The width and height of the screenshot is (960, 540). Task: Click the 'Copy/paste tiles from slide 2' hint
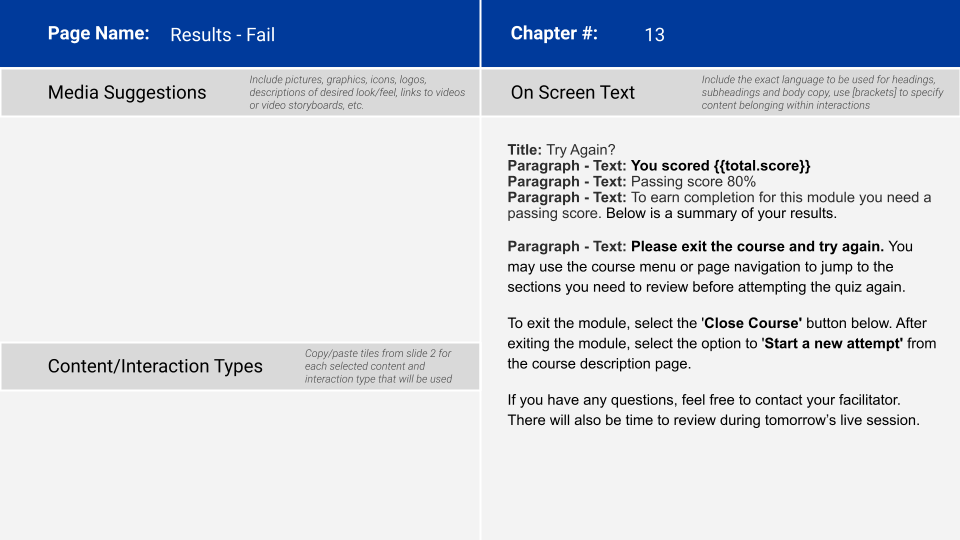pos(378,366)
